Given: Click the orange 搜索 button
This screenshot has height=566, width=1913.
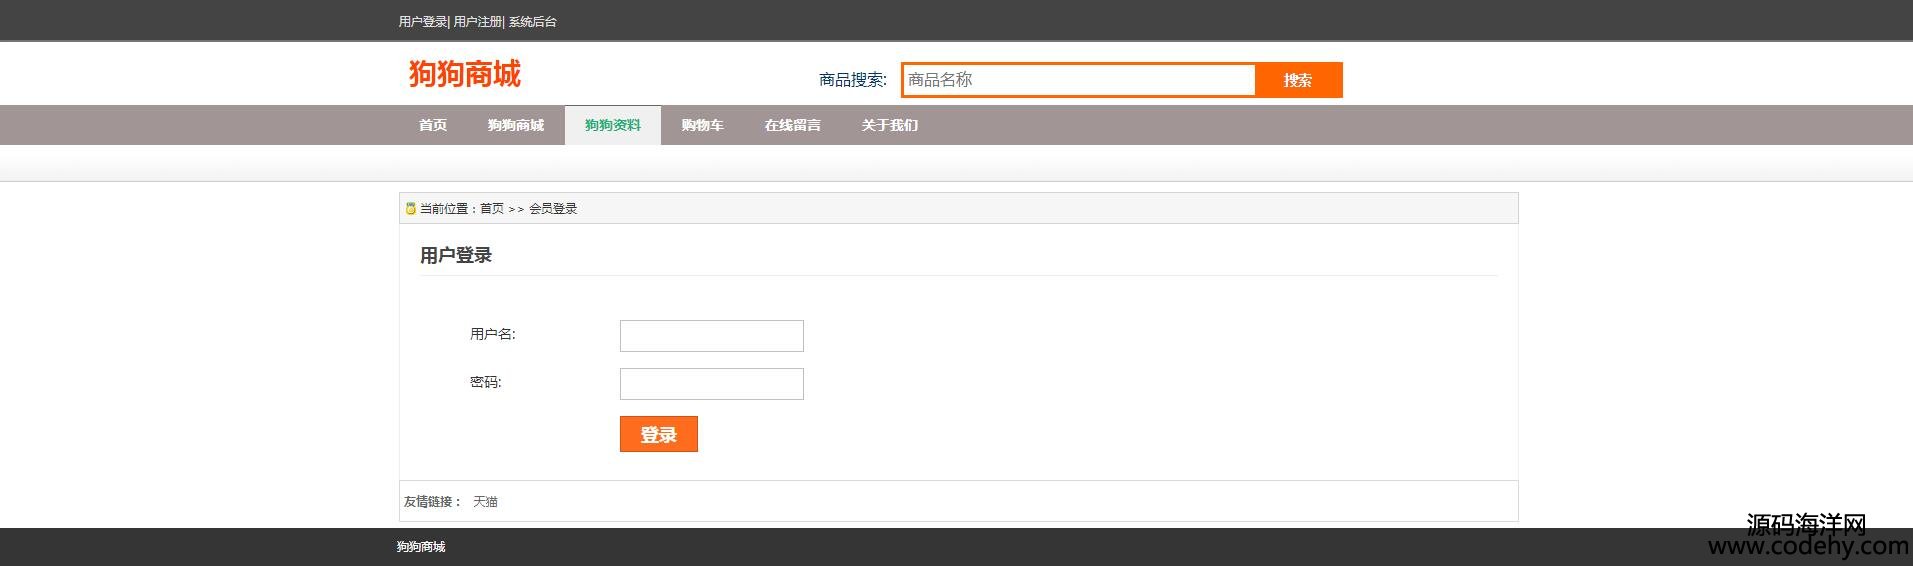Looking at the screenshot, I should click(x=1298, y=80).
